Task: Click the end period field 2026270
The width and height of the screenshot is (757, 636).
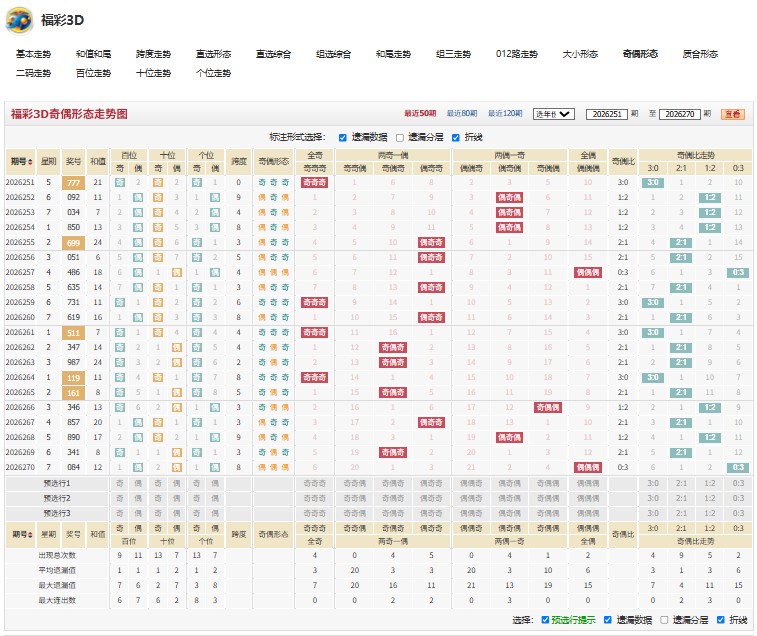Action: [x=680, y=114]
